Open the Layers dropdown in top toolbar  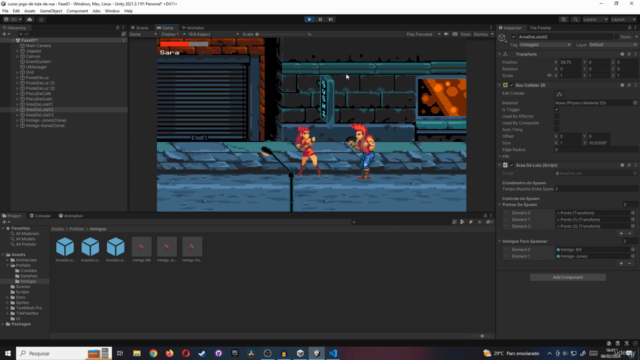click(x=595, y=19)
